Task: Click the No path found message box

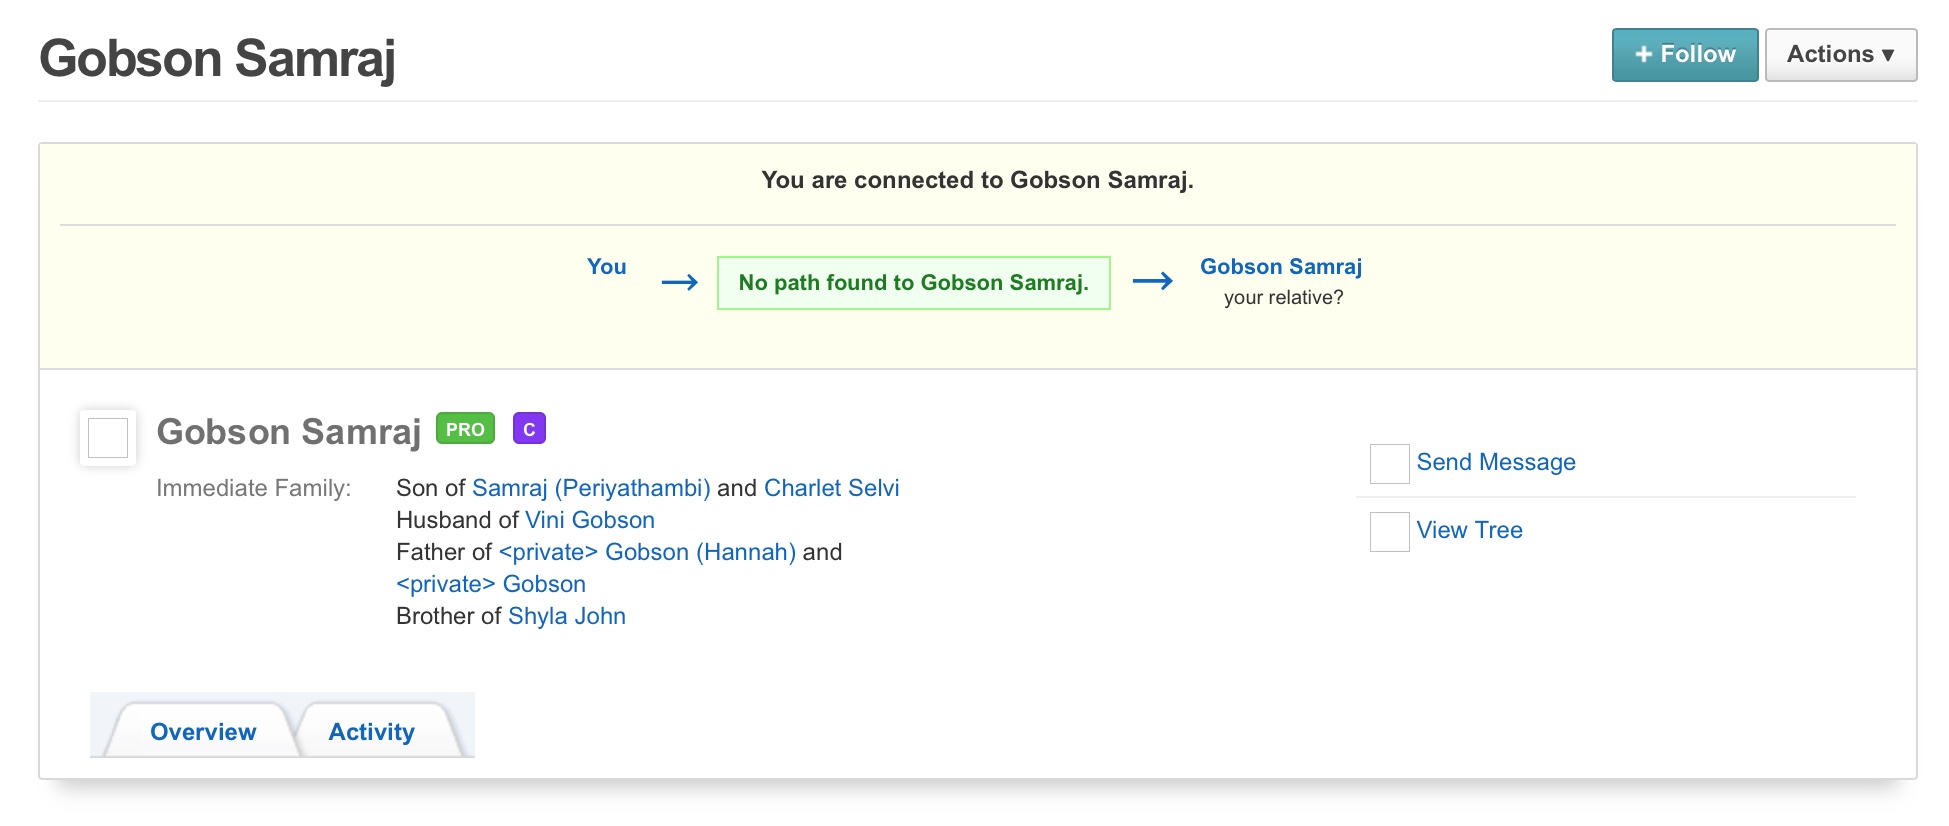Action: pyautogui.click(x=913, y=283)
